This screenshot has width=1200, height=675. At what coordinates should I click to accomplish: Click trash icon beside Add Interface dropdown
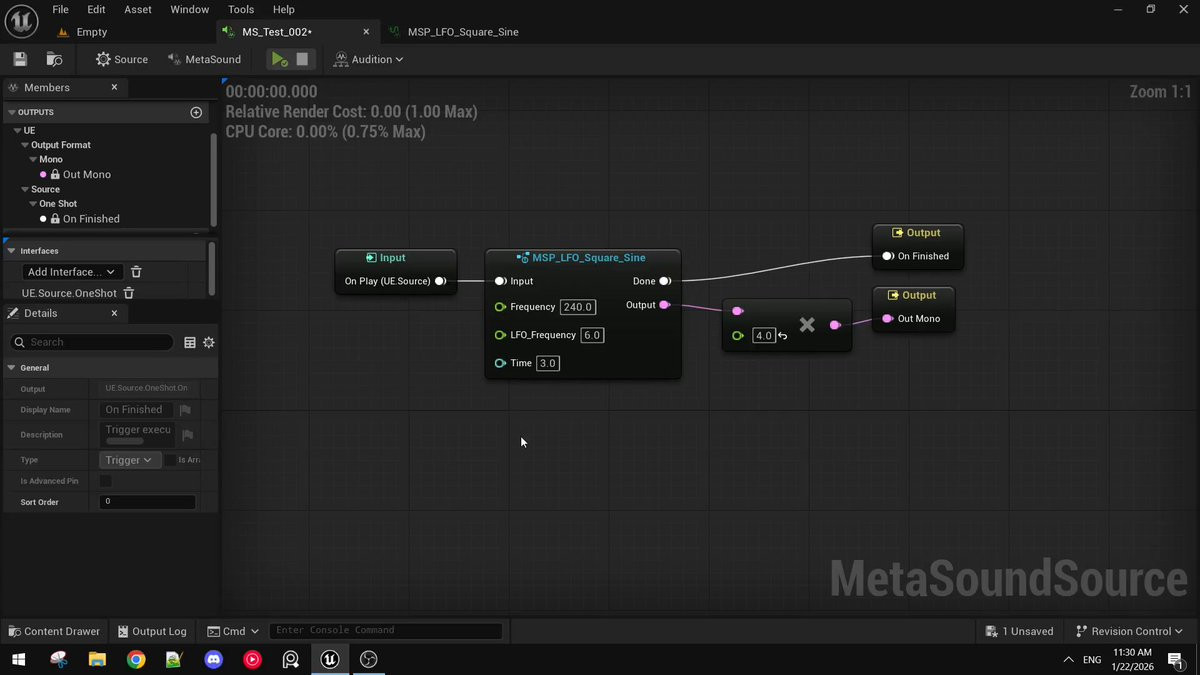[136, 272]
